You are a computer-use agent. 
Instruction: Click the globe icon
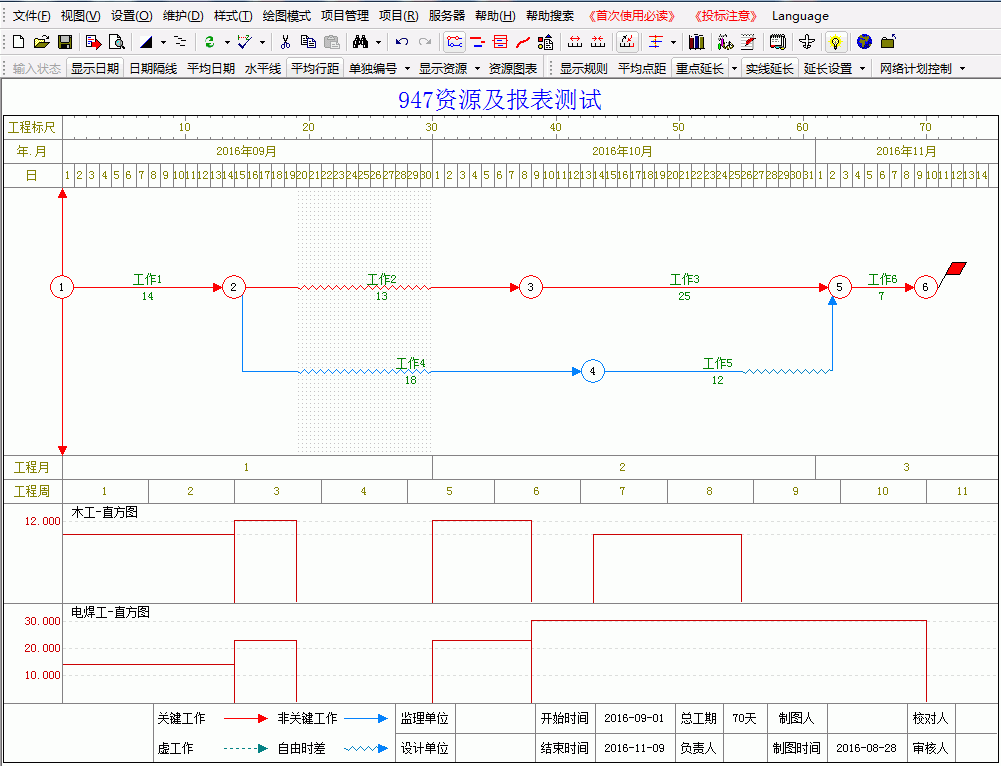[x=864, y=42]
